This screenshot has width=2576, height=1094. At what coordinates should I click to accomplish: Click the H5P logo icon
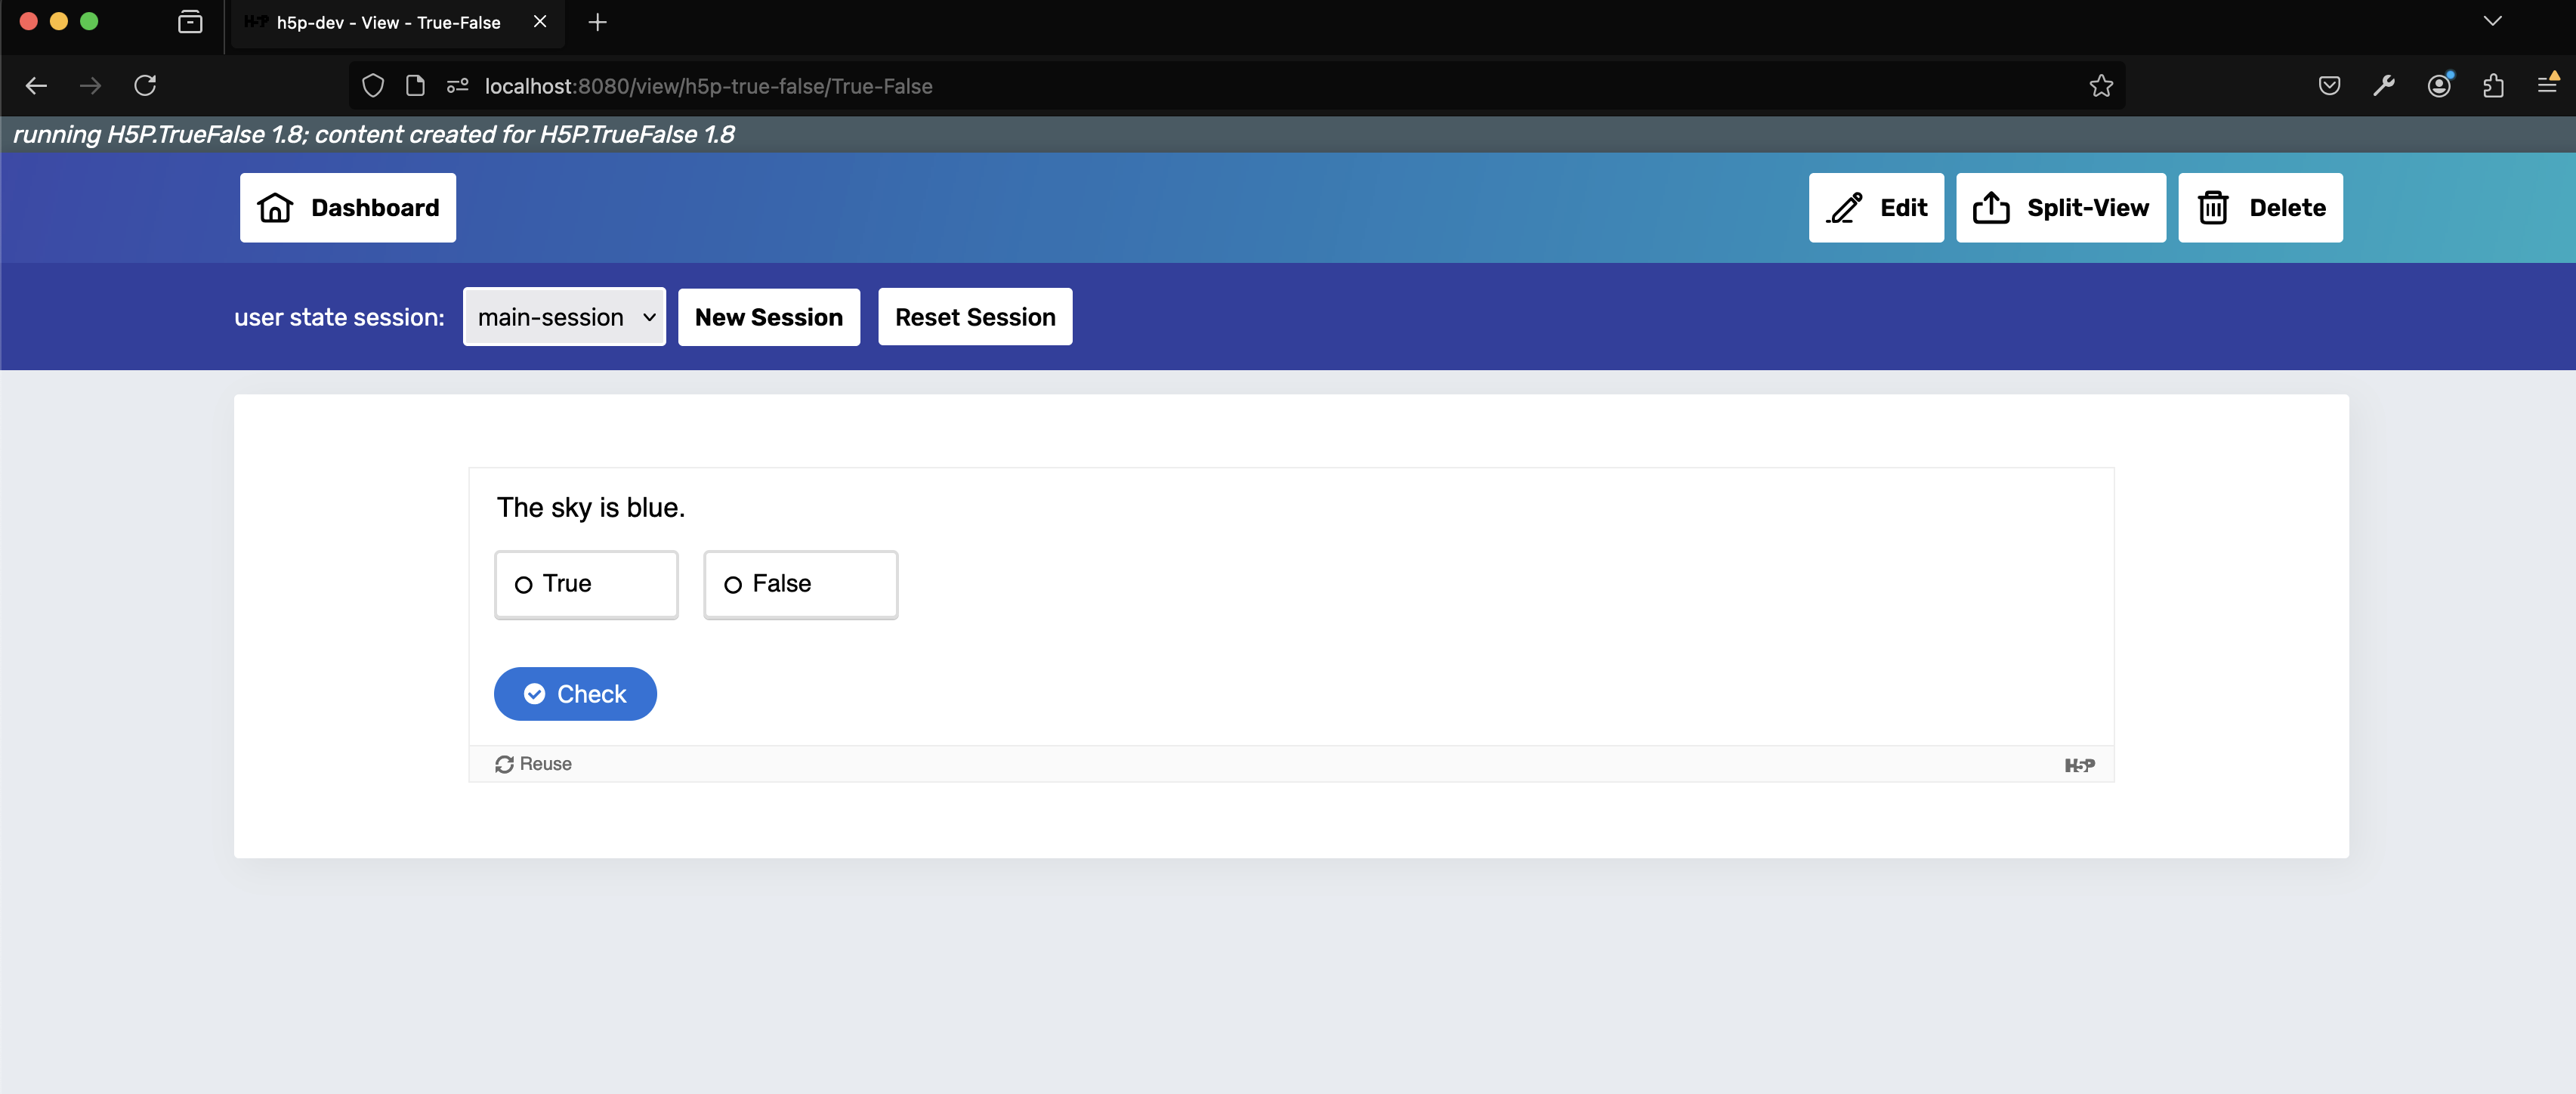(x=2079, y=765)
